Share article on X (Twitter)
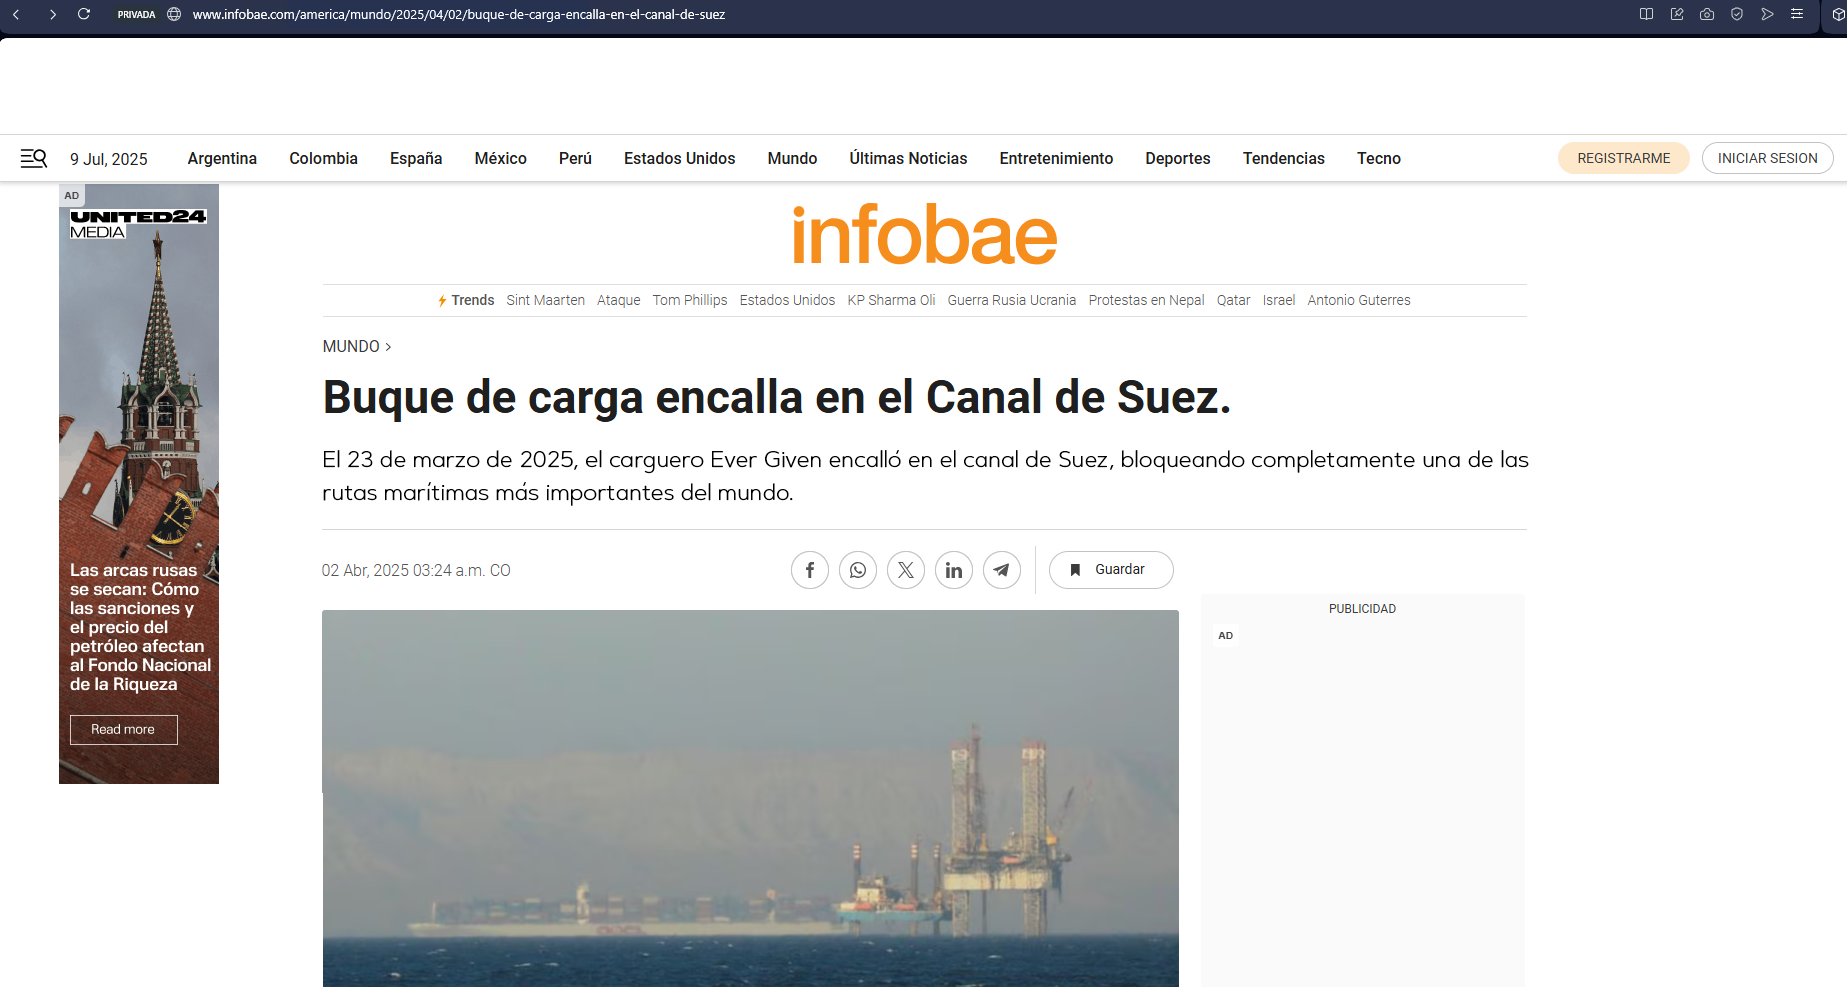 (x=905, y=570)
